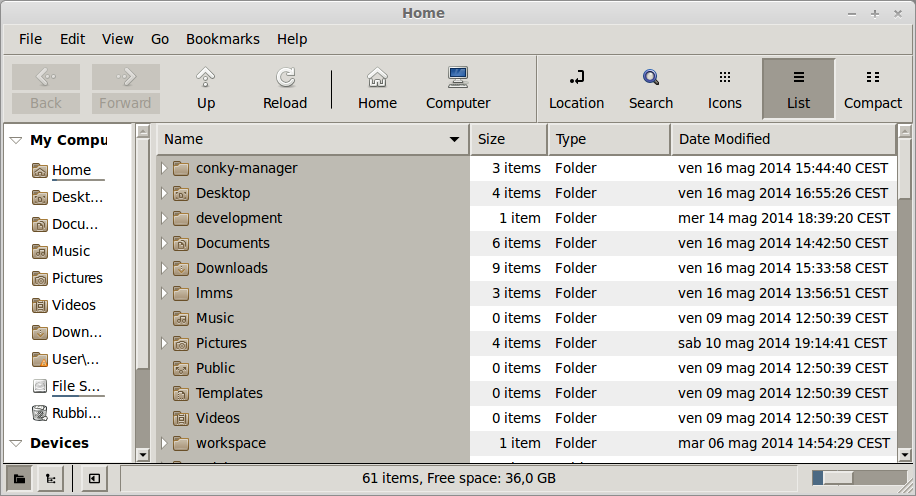
Task: Select the Public folder icon
Action: (181, 369)
